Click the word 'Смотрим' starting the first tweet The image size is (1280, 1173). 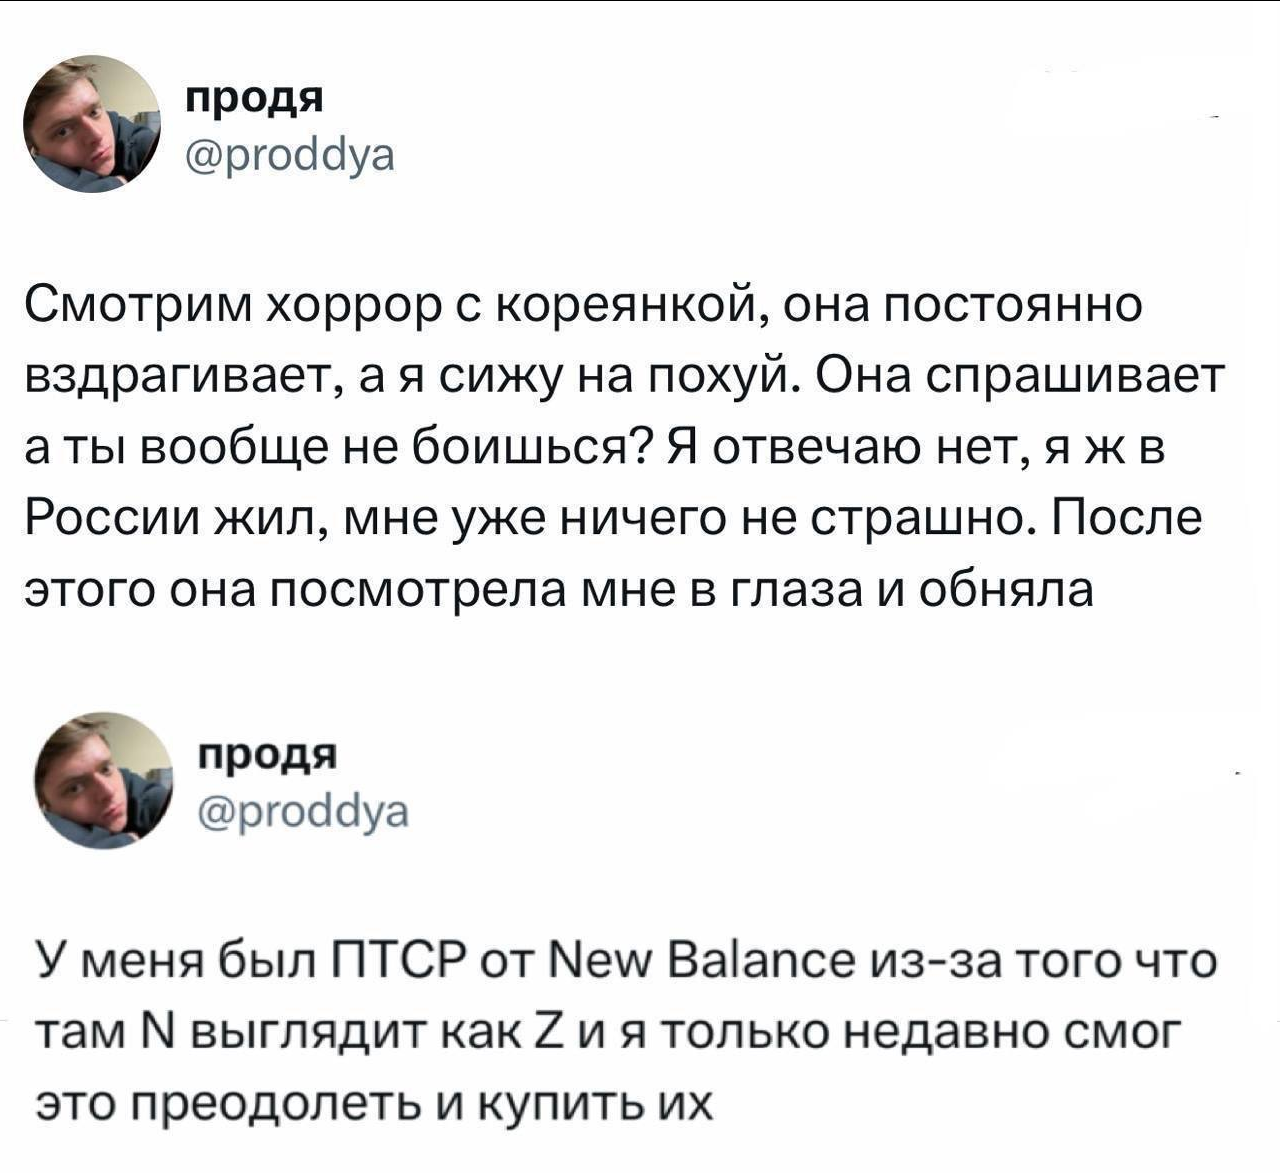point(135,305)
